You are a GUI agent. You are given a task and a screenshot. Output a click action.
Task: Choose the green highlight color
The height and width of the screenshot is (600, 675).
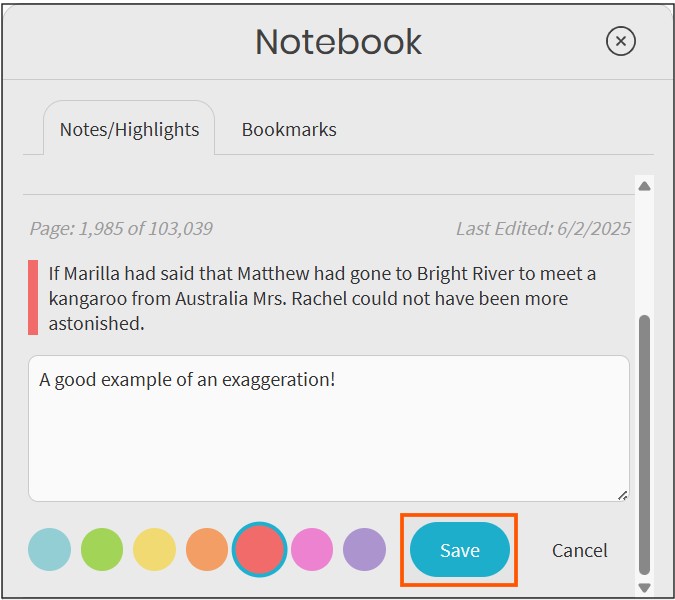pos(102,550)
